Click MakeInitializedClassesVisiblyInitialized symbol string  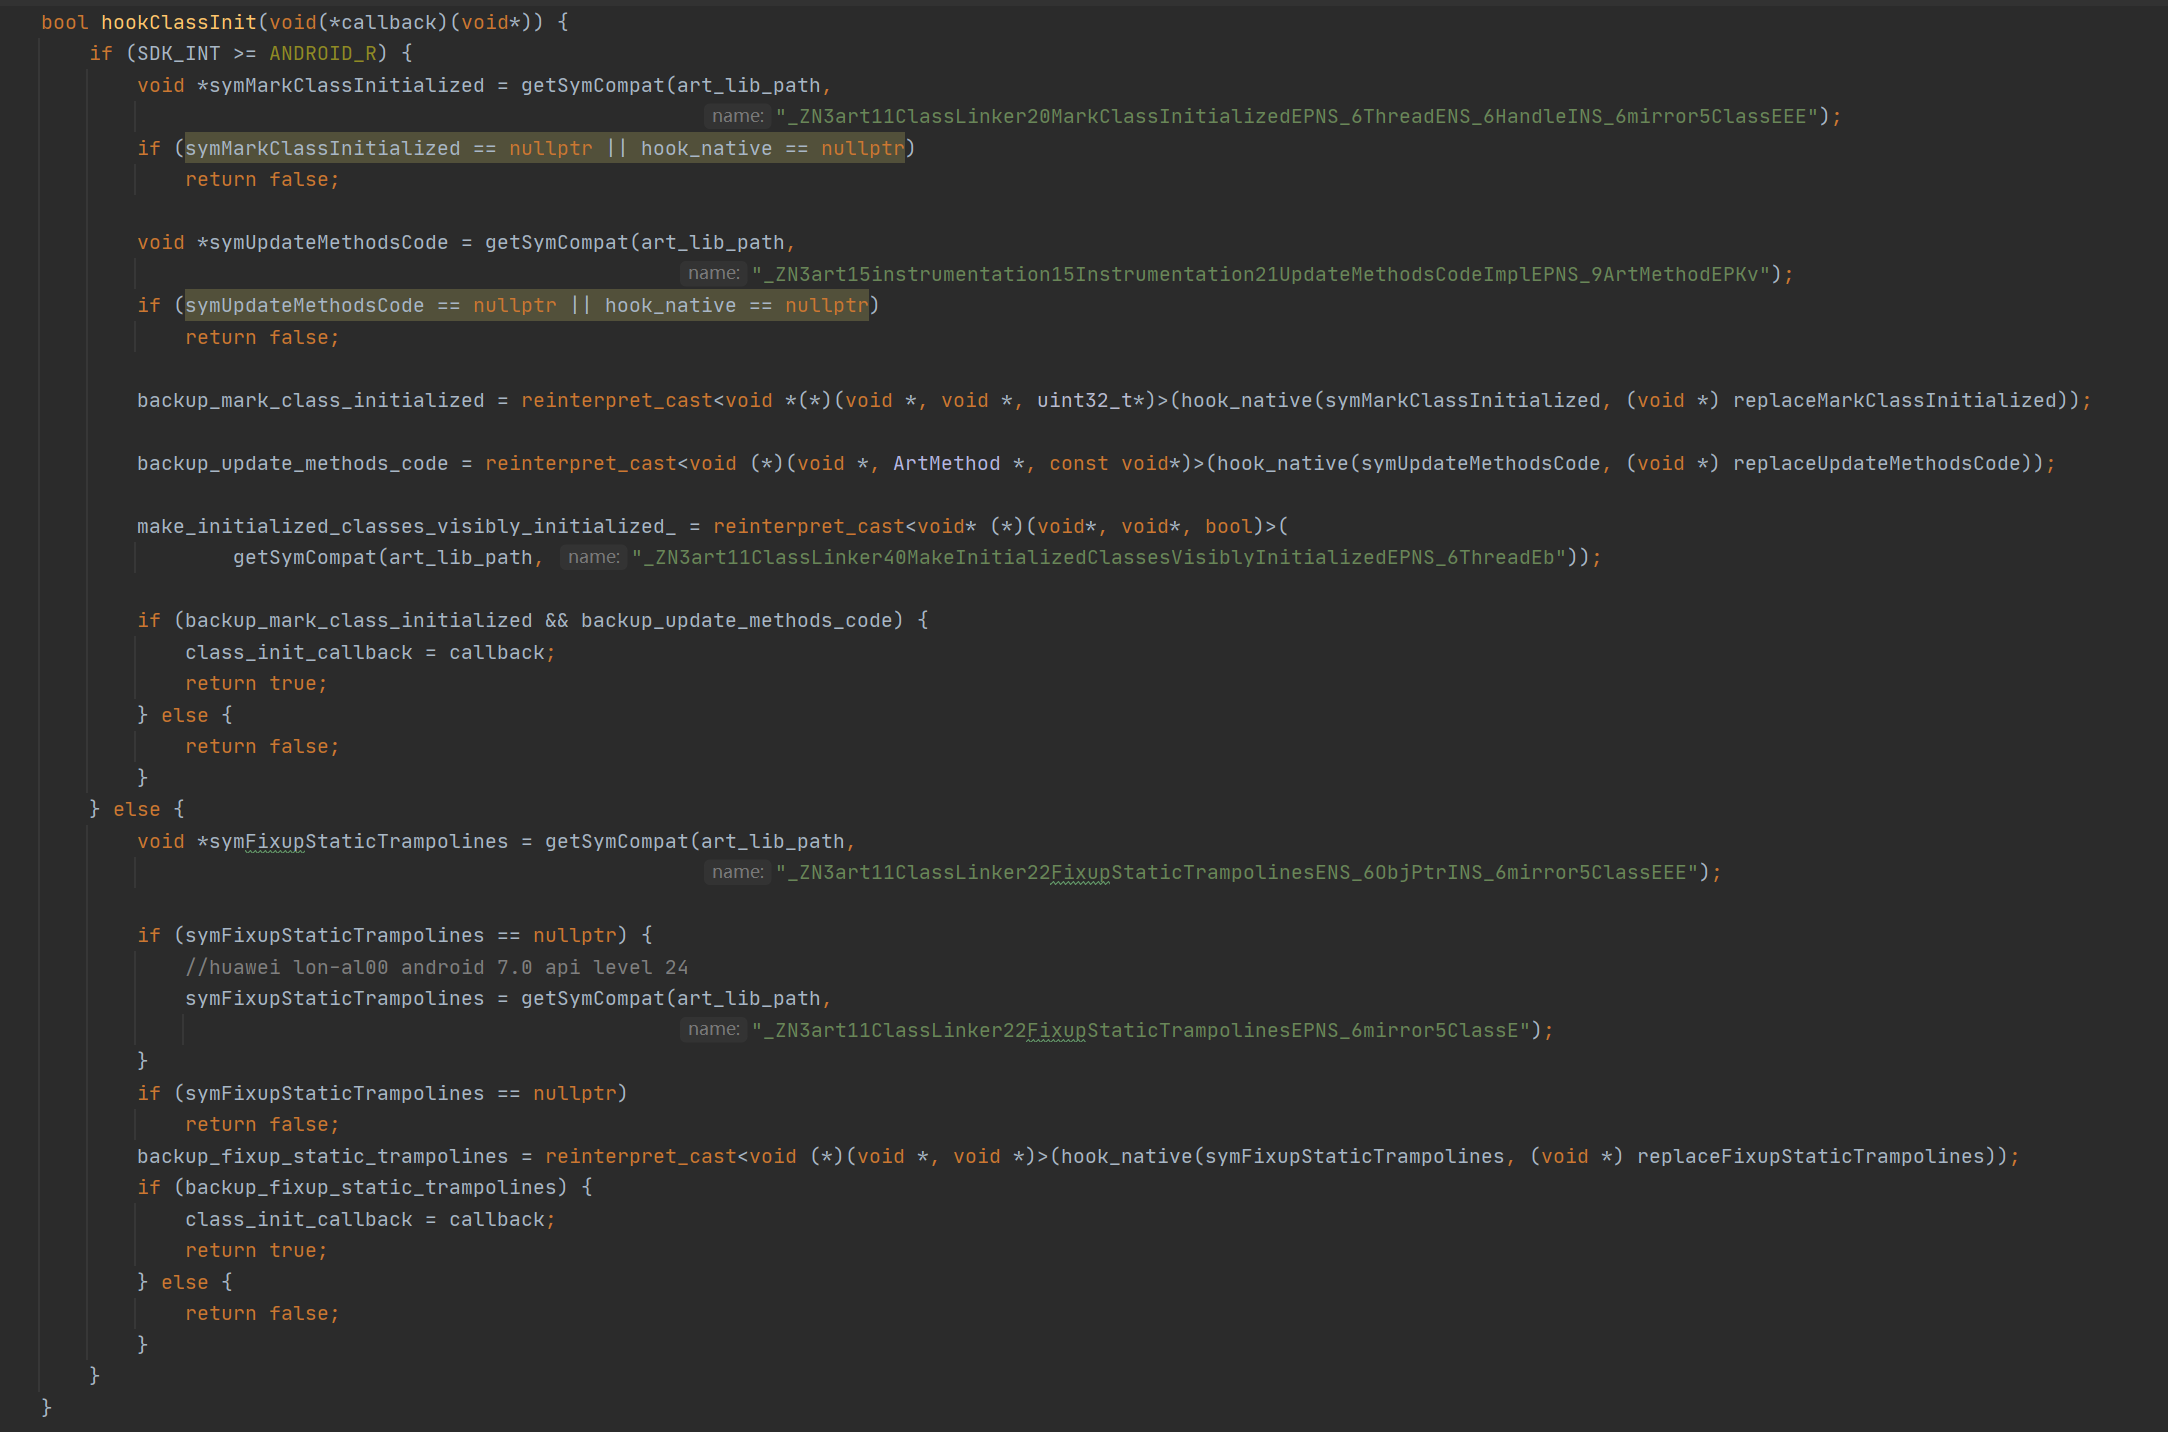coord(1099,558)
